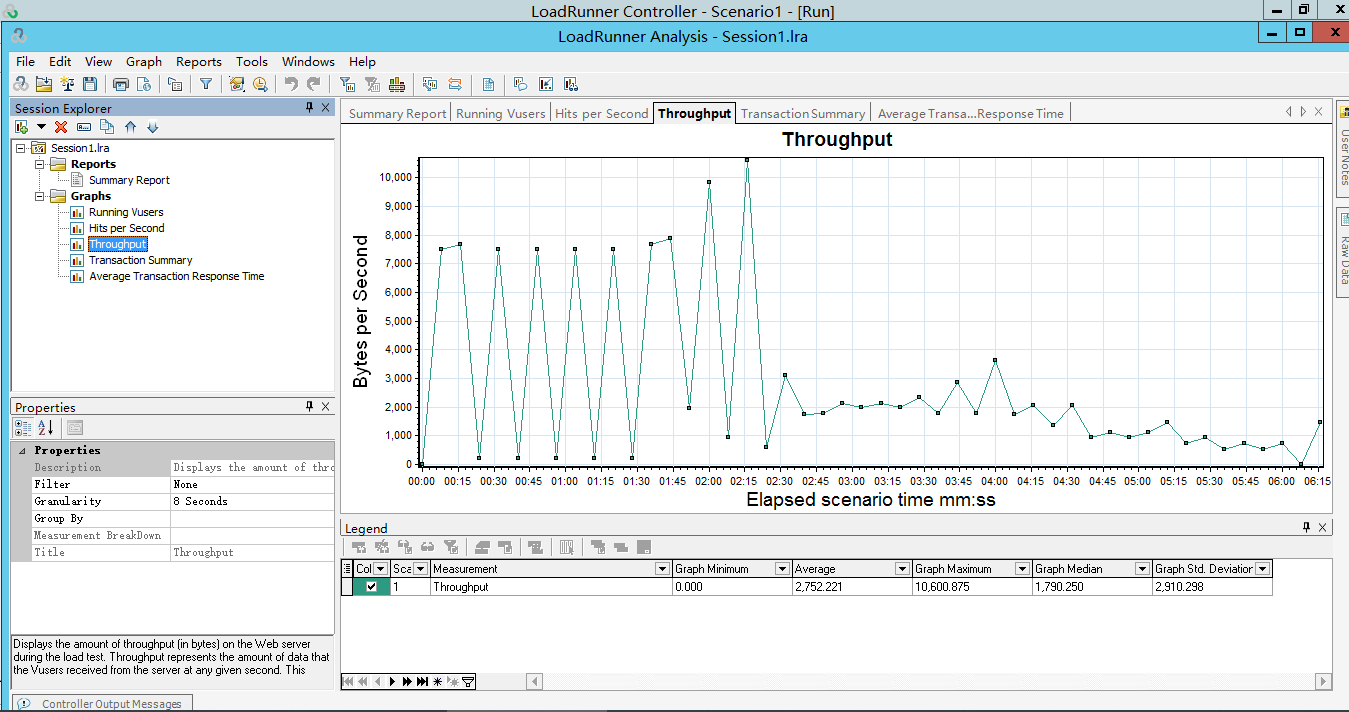
Task: Save the analysis session with floppy icon
Action: pos(90,84)
